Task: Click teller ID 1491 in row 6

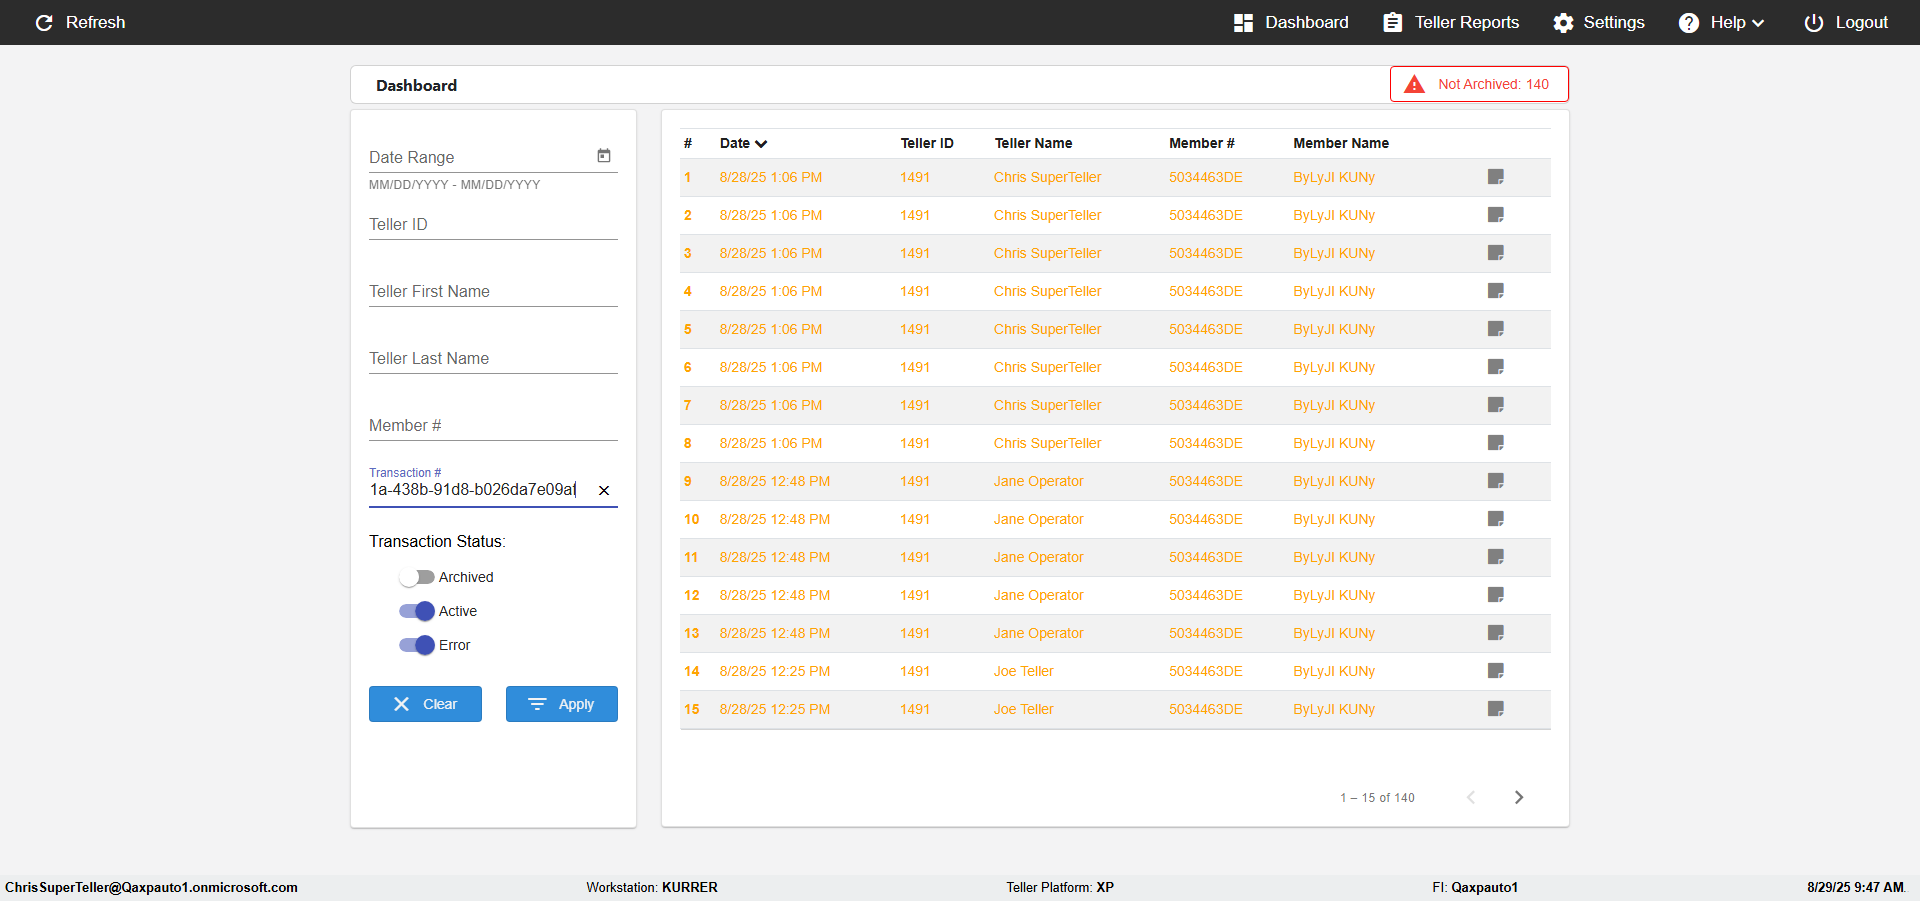Action: point(915,367)
